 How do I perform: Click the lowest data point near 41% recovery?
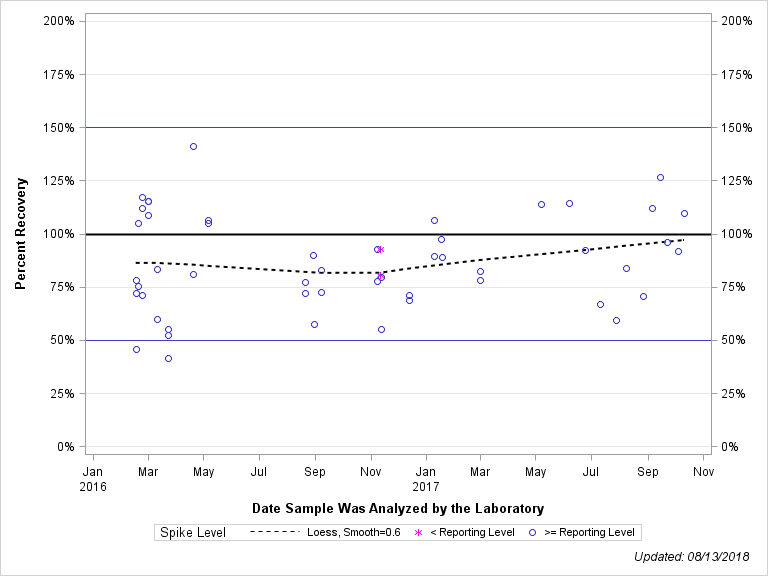click(x=168, y=359)
